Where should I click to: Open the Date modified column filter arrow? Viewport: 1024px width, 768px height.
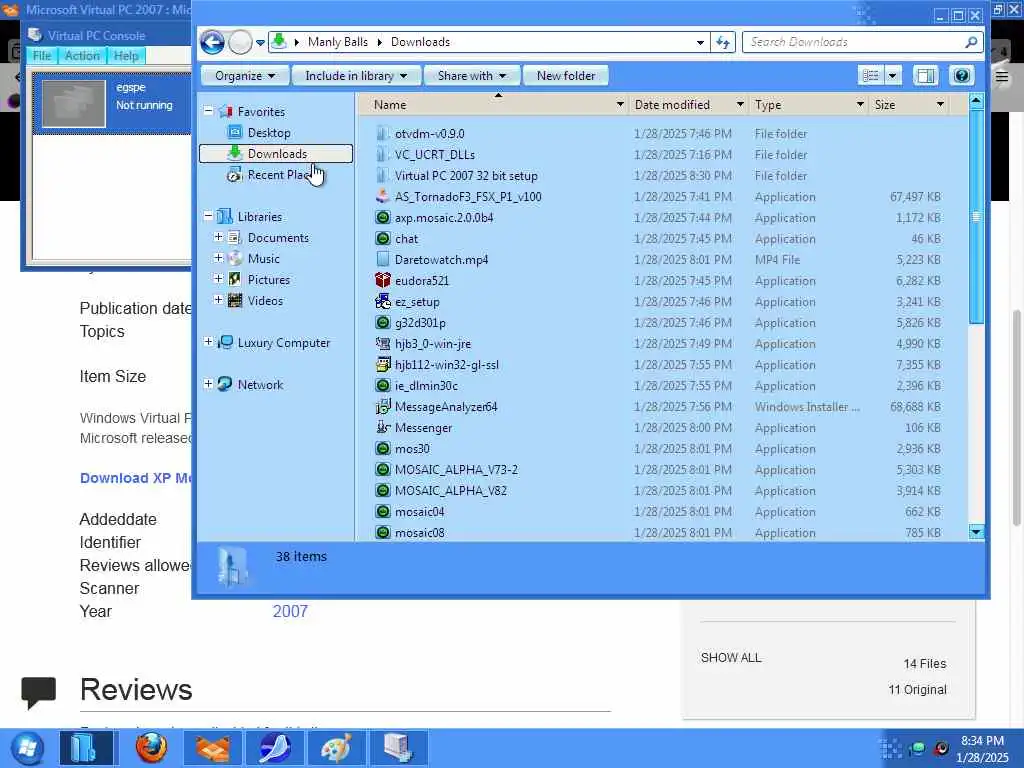[739, 104]
